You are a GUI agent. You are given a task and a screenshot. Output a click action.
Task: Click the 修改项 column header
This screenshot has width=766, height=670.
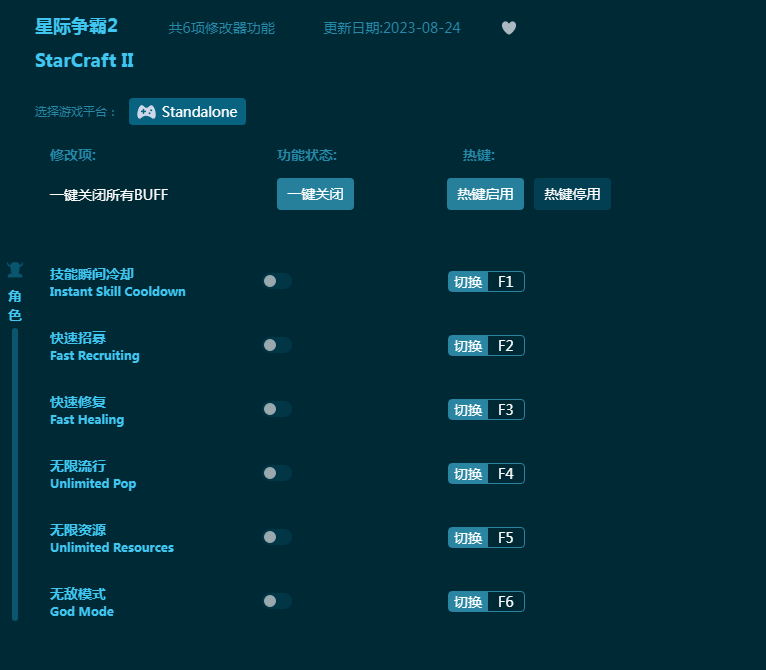point(73,155)
